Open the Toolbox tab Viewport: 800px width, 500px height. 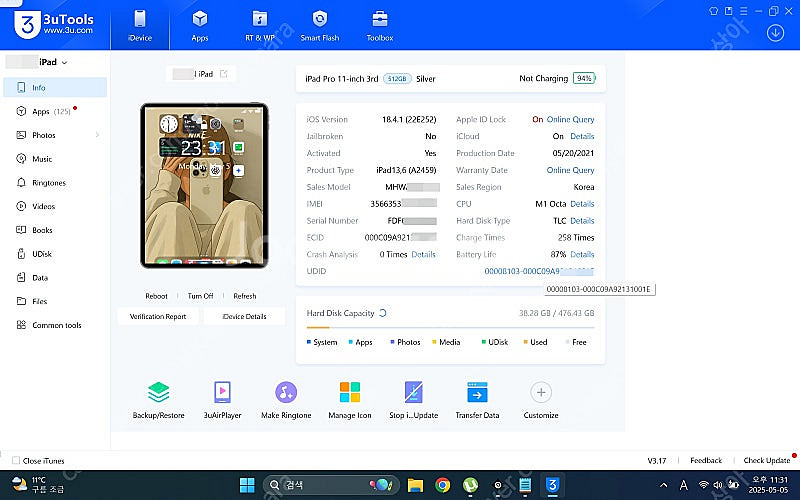pyautogui.click(x=380, y=26)
